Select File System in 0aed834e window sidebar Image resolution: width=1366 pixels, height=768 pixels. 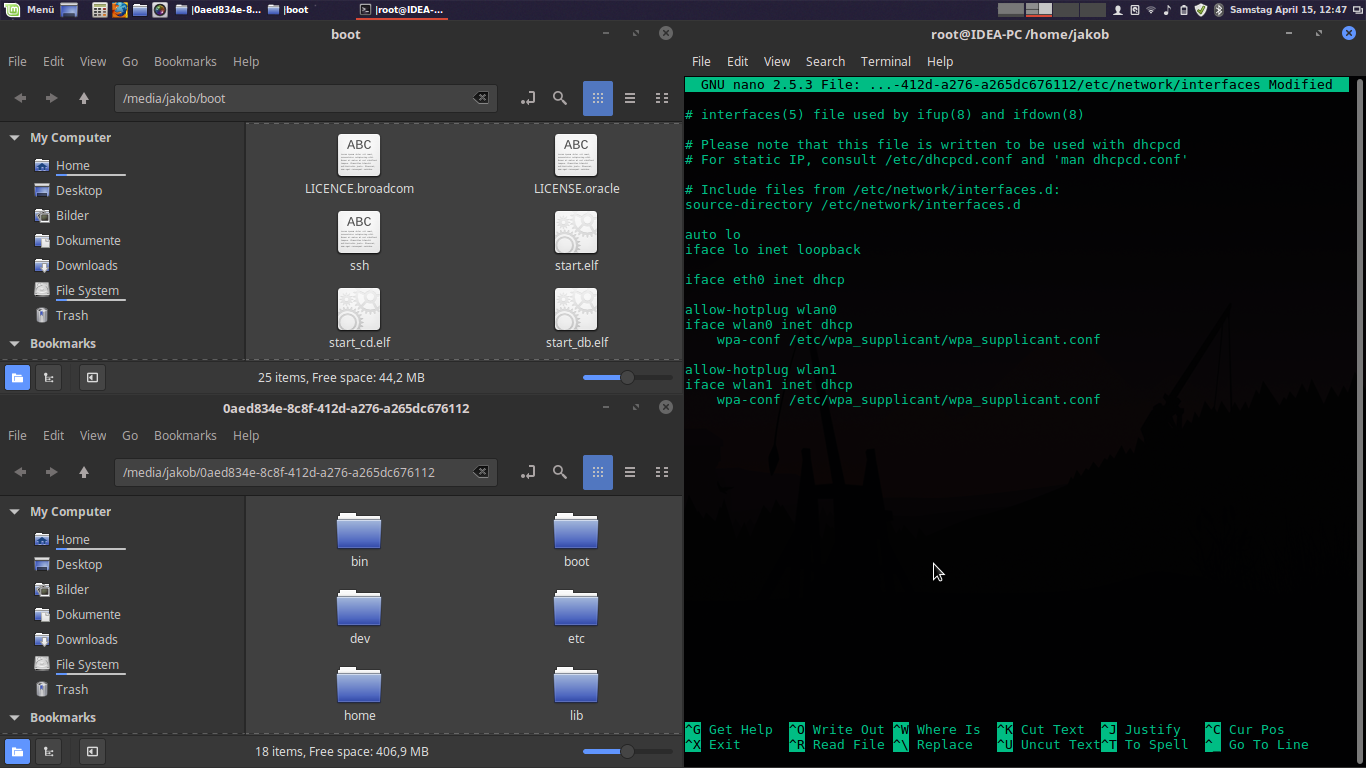(87, 664)
